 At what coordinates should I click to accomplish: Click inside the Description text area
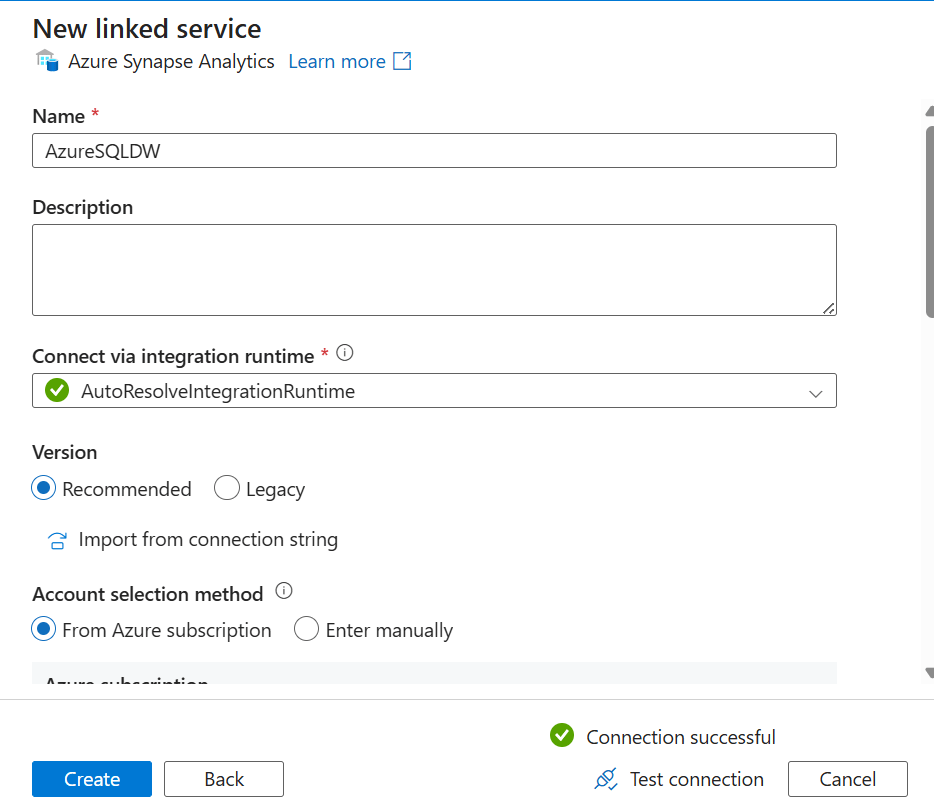[x=434, y=270]
